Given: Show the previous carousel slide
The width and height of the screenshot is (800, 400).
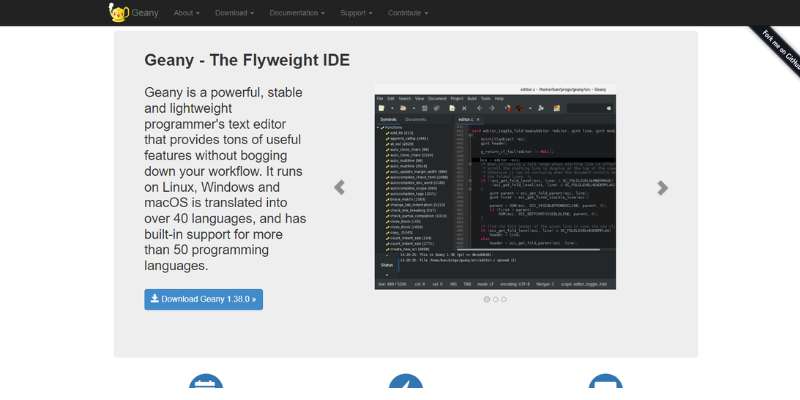Looking at the screenshot, I should 339,188.
